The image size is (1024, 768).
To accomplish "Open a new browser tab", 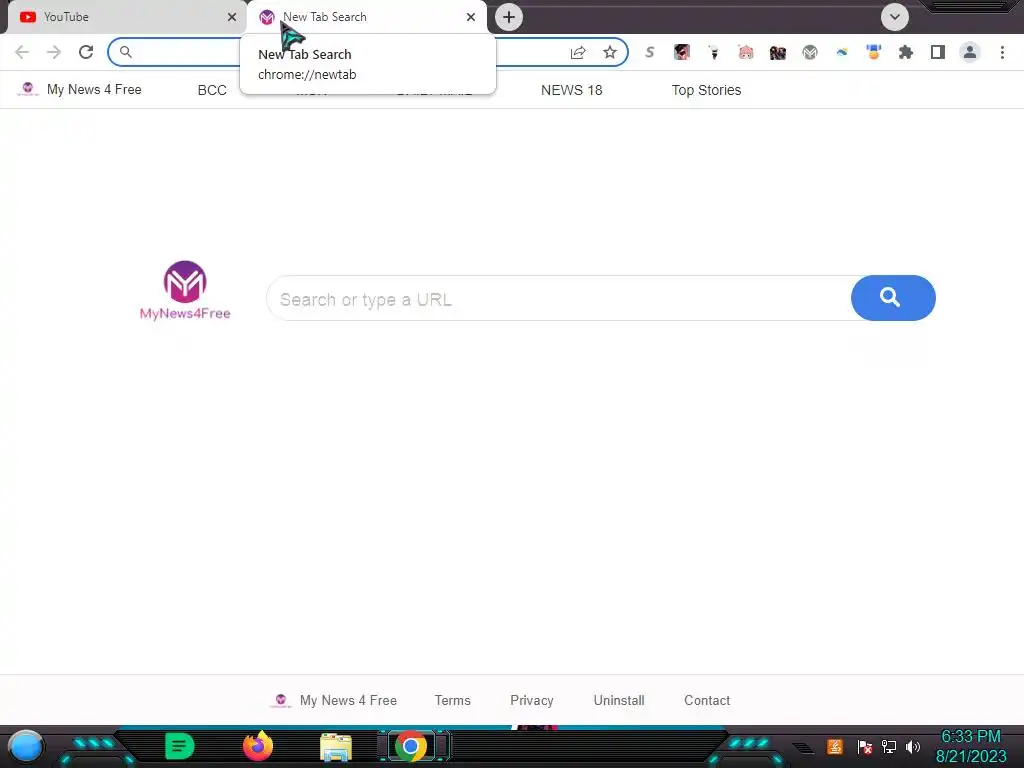I will pos(509,17).
